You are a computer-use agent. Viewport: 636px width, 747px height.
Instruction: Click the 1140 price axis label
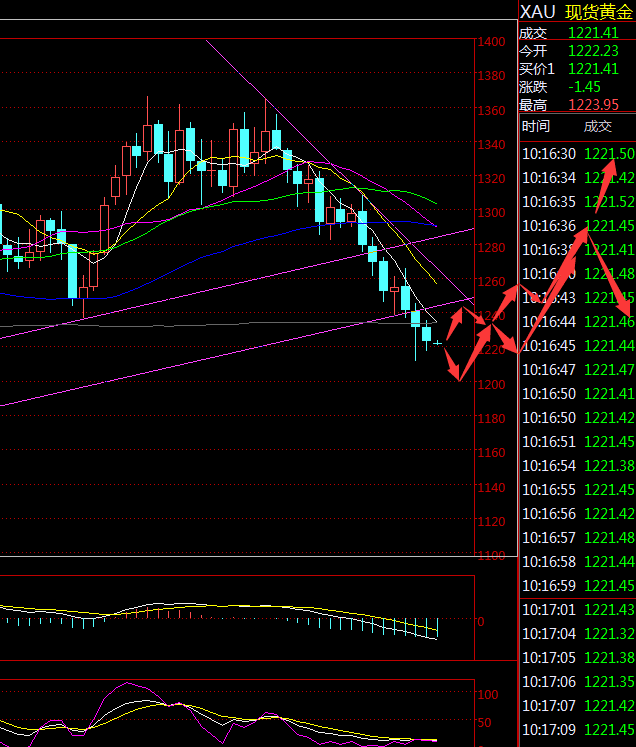click(x=491, y=487)
